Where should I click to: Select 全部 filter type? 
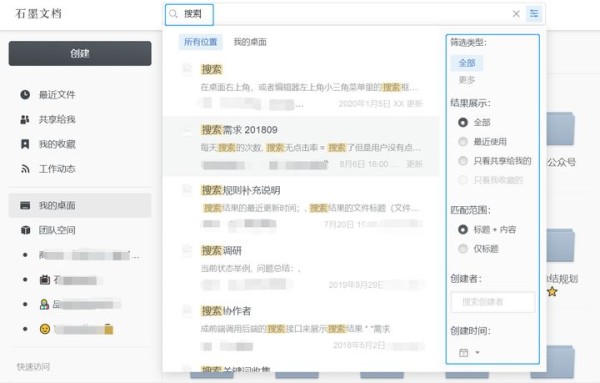click(x=467, y=63)
